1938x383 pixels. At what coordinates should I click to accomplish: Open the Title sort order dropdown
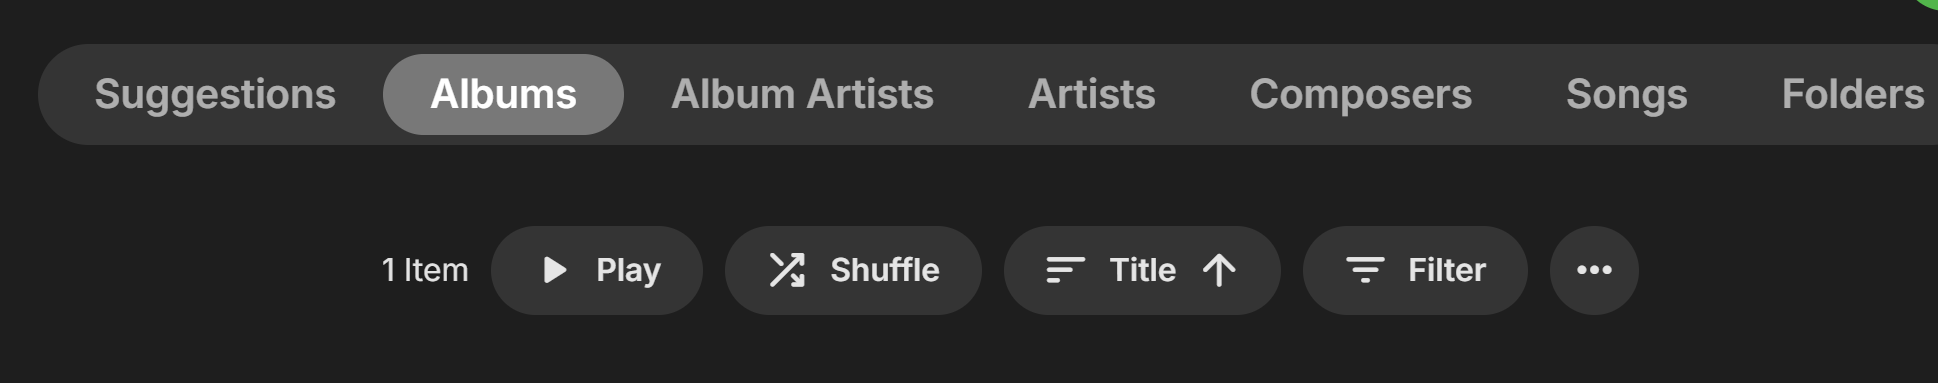coord(1142,270)
